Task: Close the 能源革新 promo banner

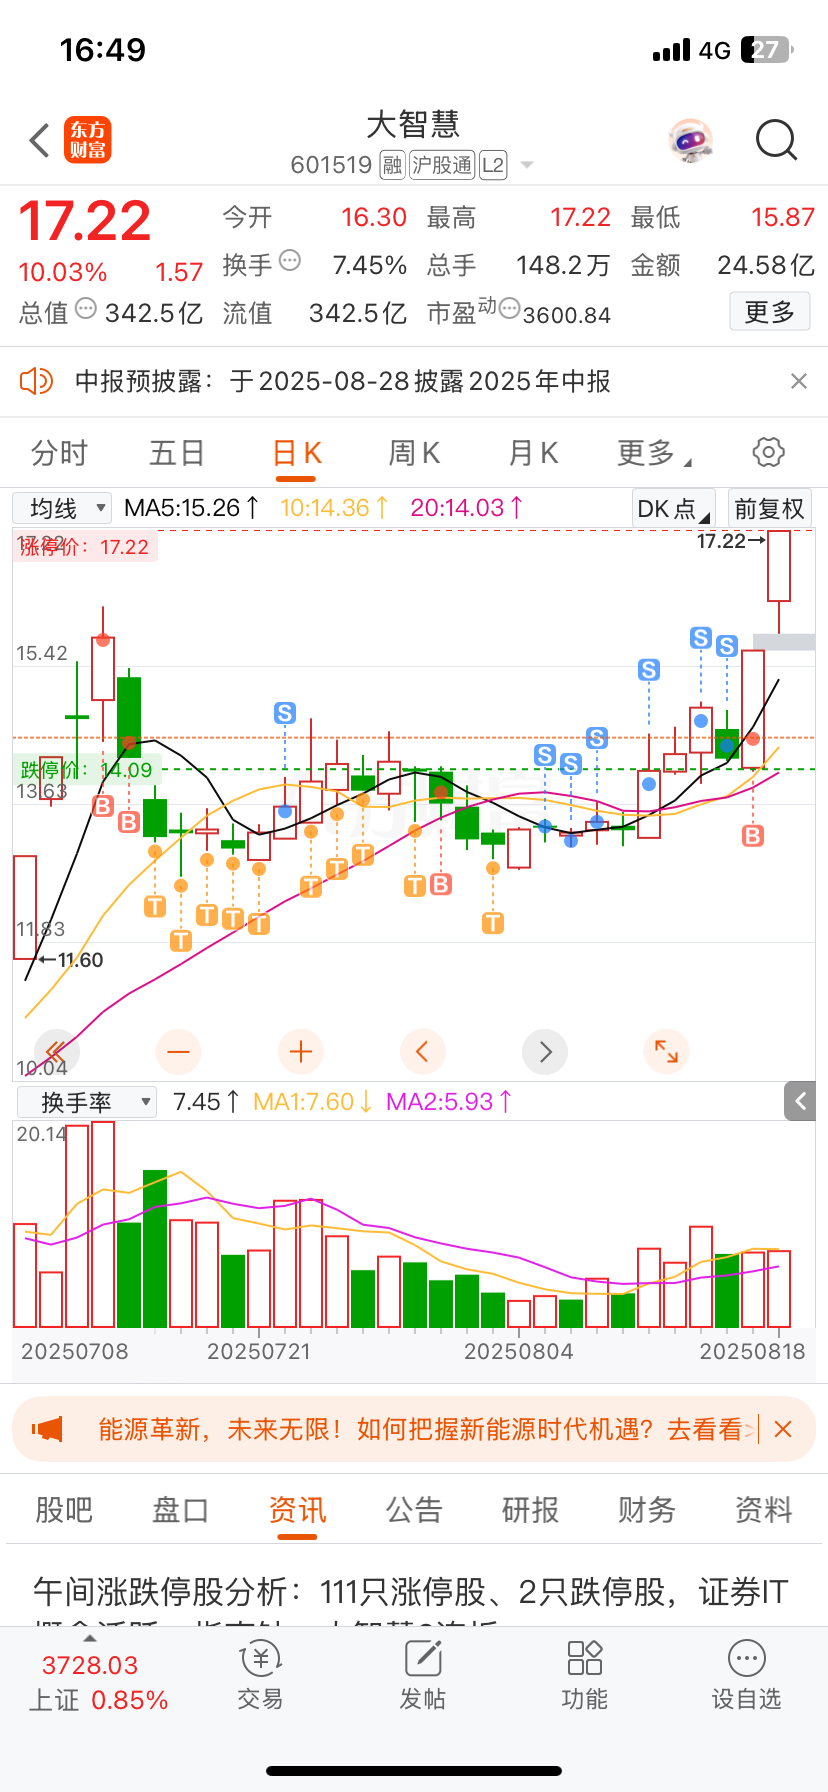Action: [x=783, y=1429]
